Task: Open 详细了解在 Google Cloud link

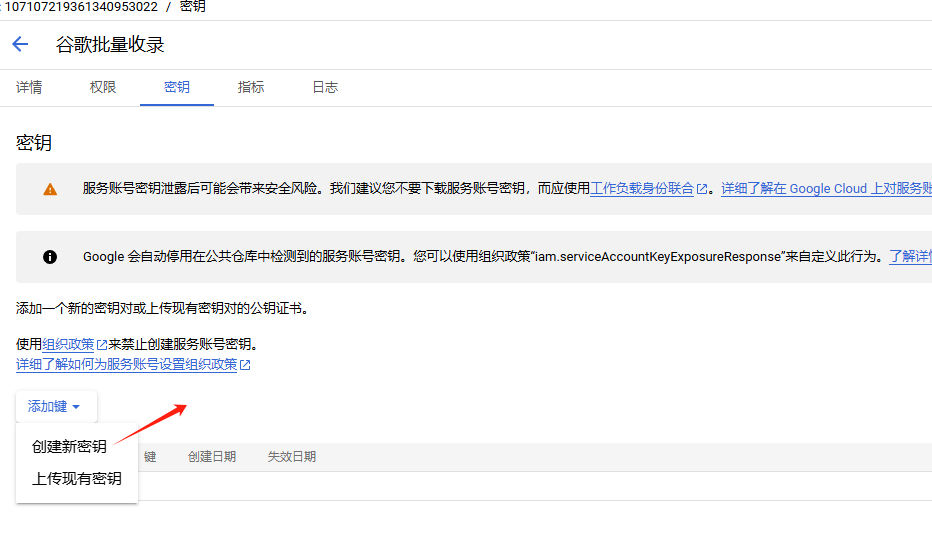Action: click(826, 188)
